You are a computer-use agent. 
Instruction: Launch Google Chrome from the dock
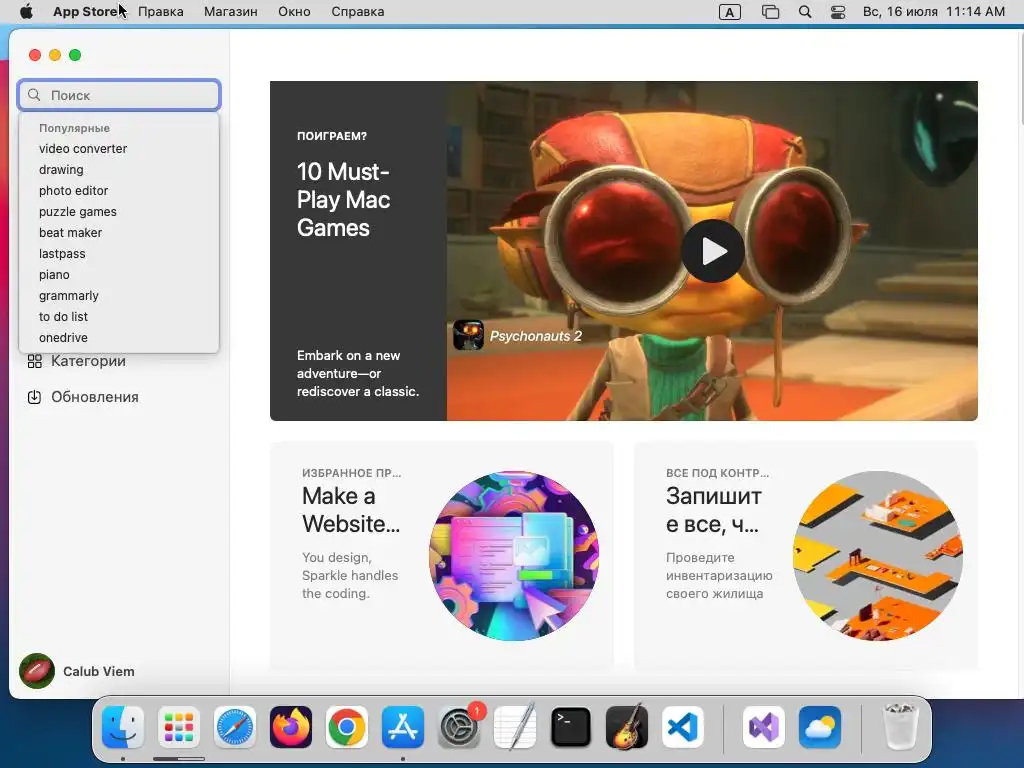[346, 727]
